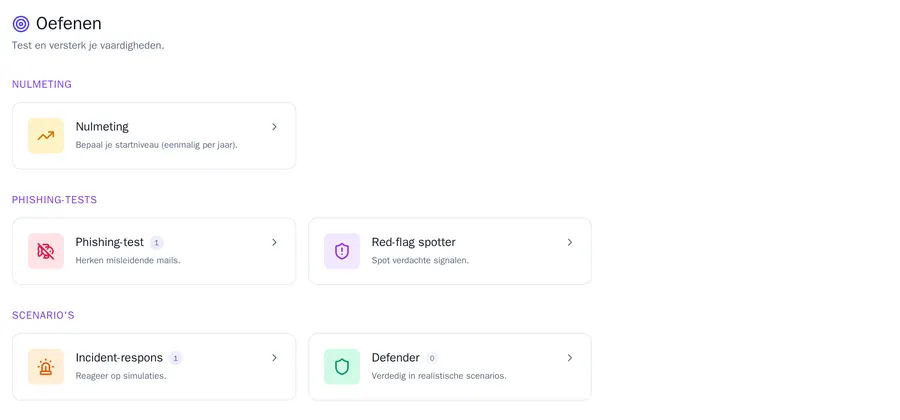Click the Phishing-test crossed-fish icon
This screenshot has height=420, width=900.
(x=46, y=251)
